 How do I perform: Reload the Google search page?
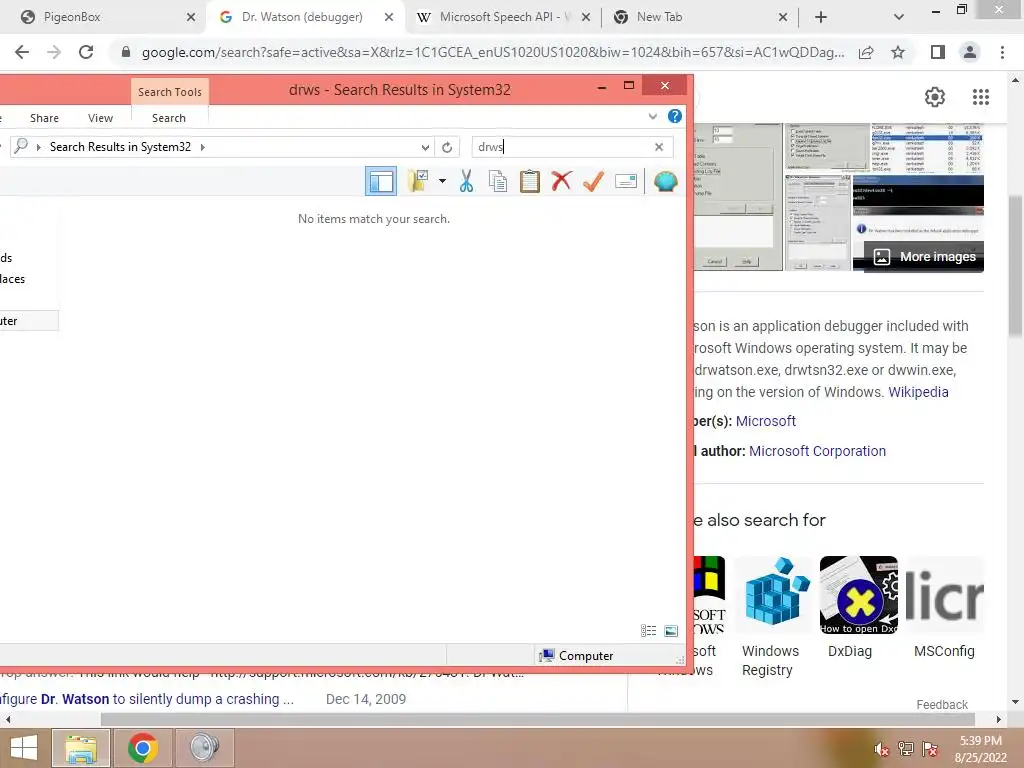[x=86, y=52]
